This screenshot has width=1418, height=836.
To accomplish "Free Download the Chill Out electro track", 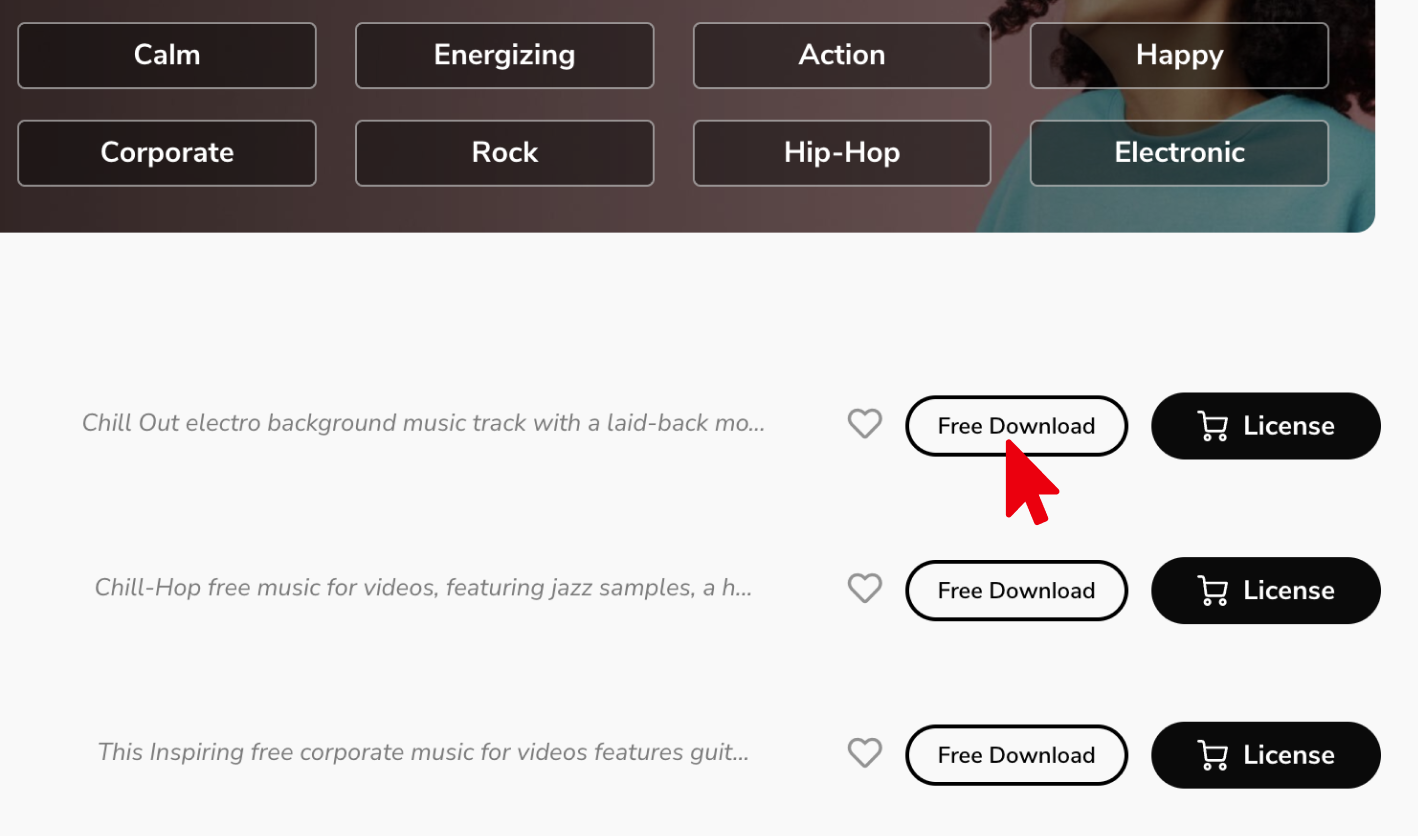I will coord(1016,426).
